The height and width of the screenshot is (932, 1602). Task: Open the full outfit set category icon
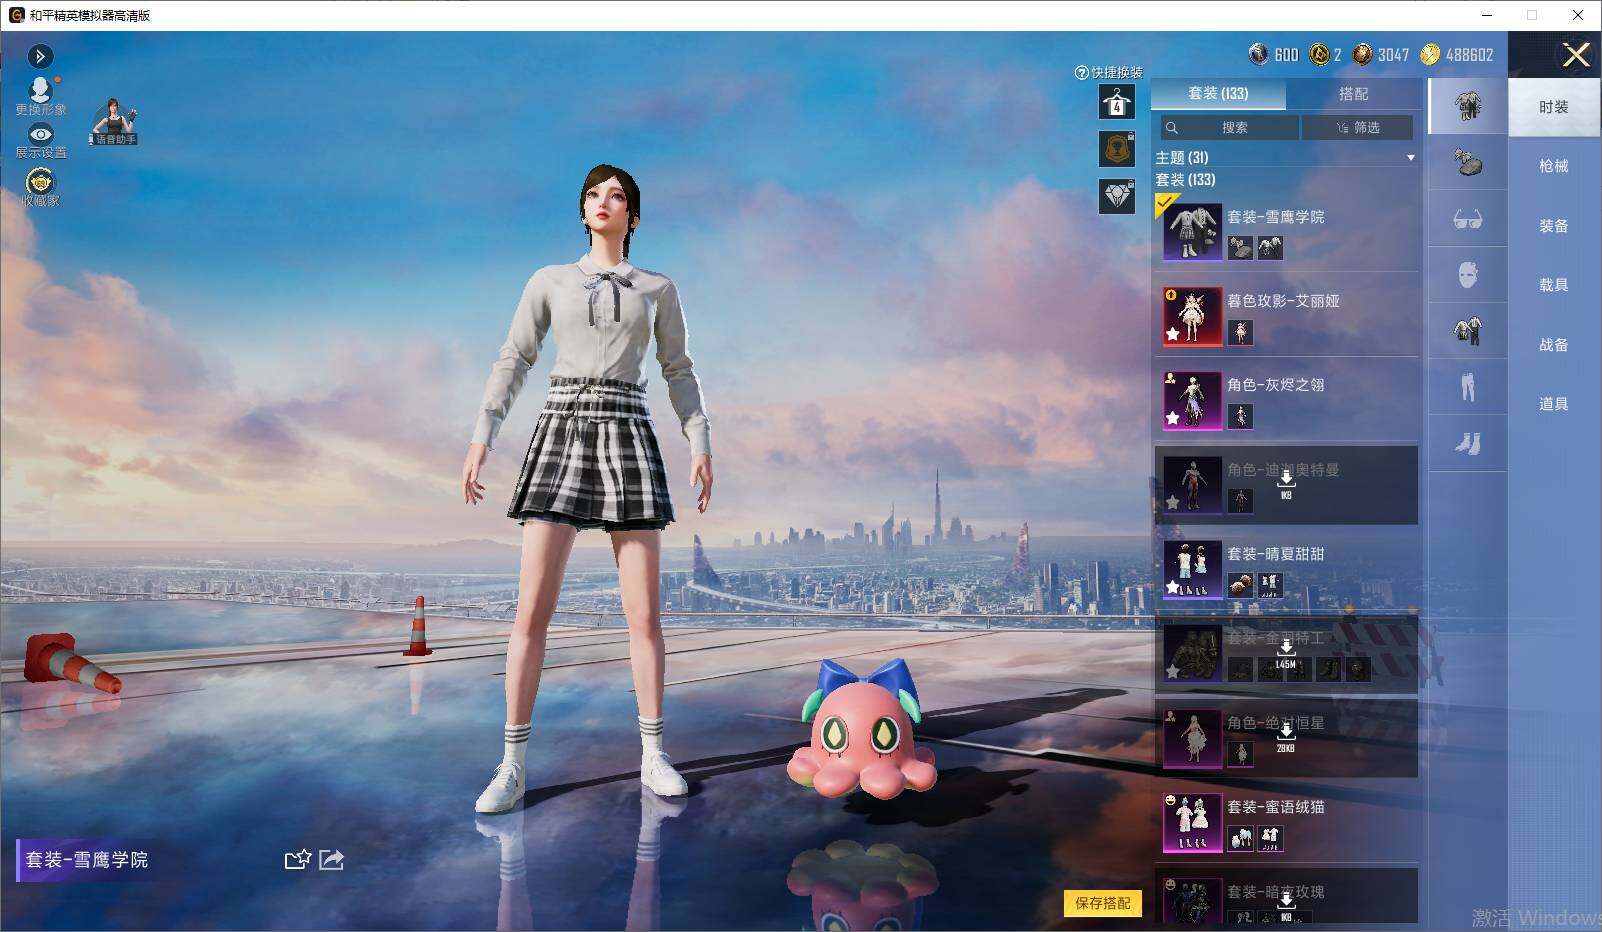pos(1467,106)
